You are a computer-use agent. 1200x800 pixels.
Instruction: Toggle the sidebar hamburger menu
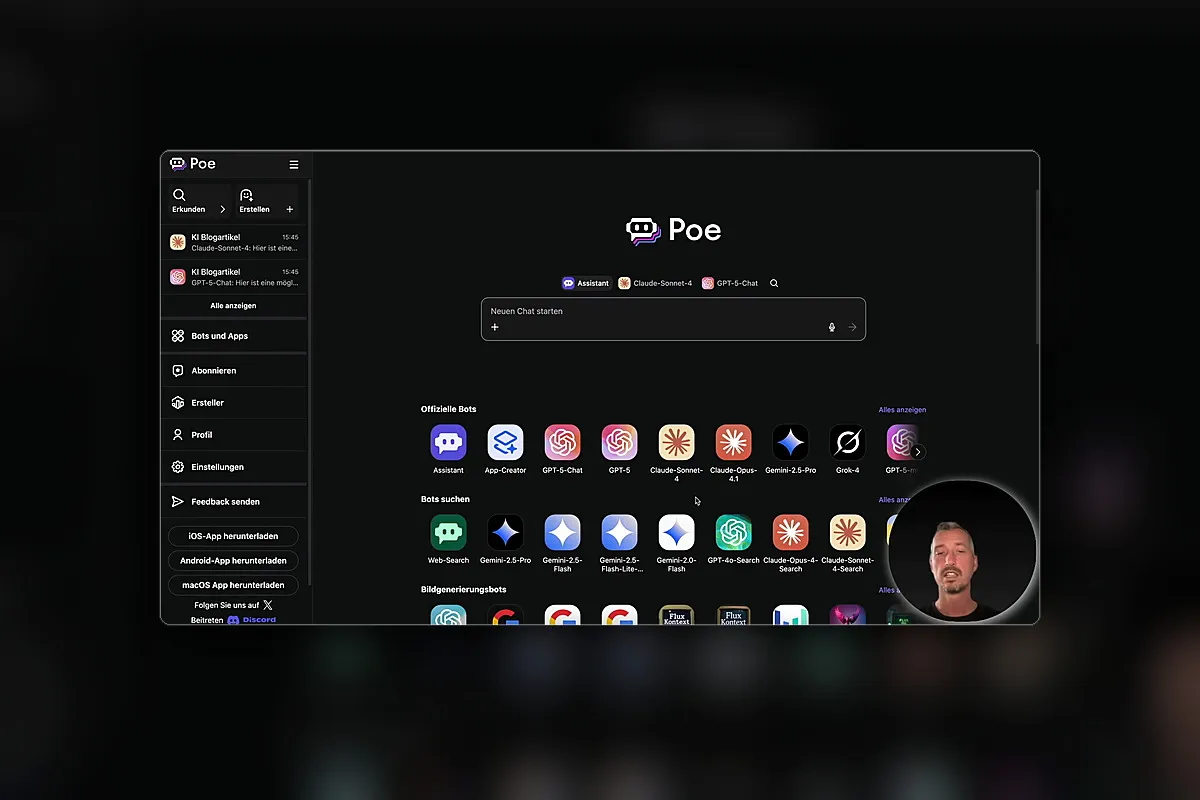(x=294, y=164)
